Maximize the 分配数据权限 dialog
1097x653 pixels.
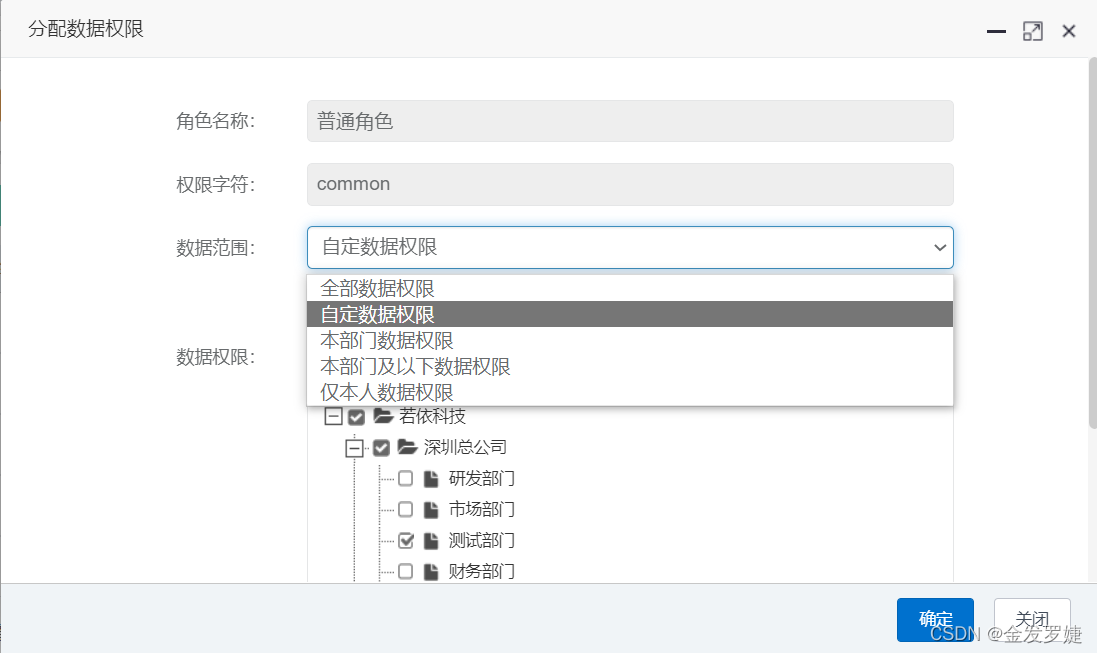tap(1033, 31)
